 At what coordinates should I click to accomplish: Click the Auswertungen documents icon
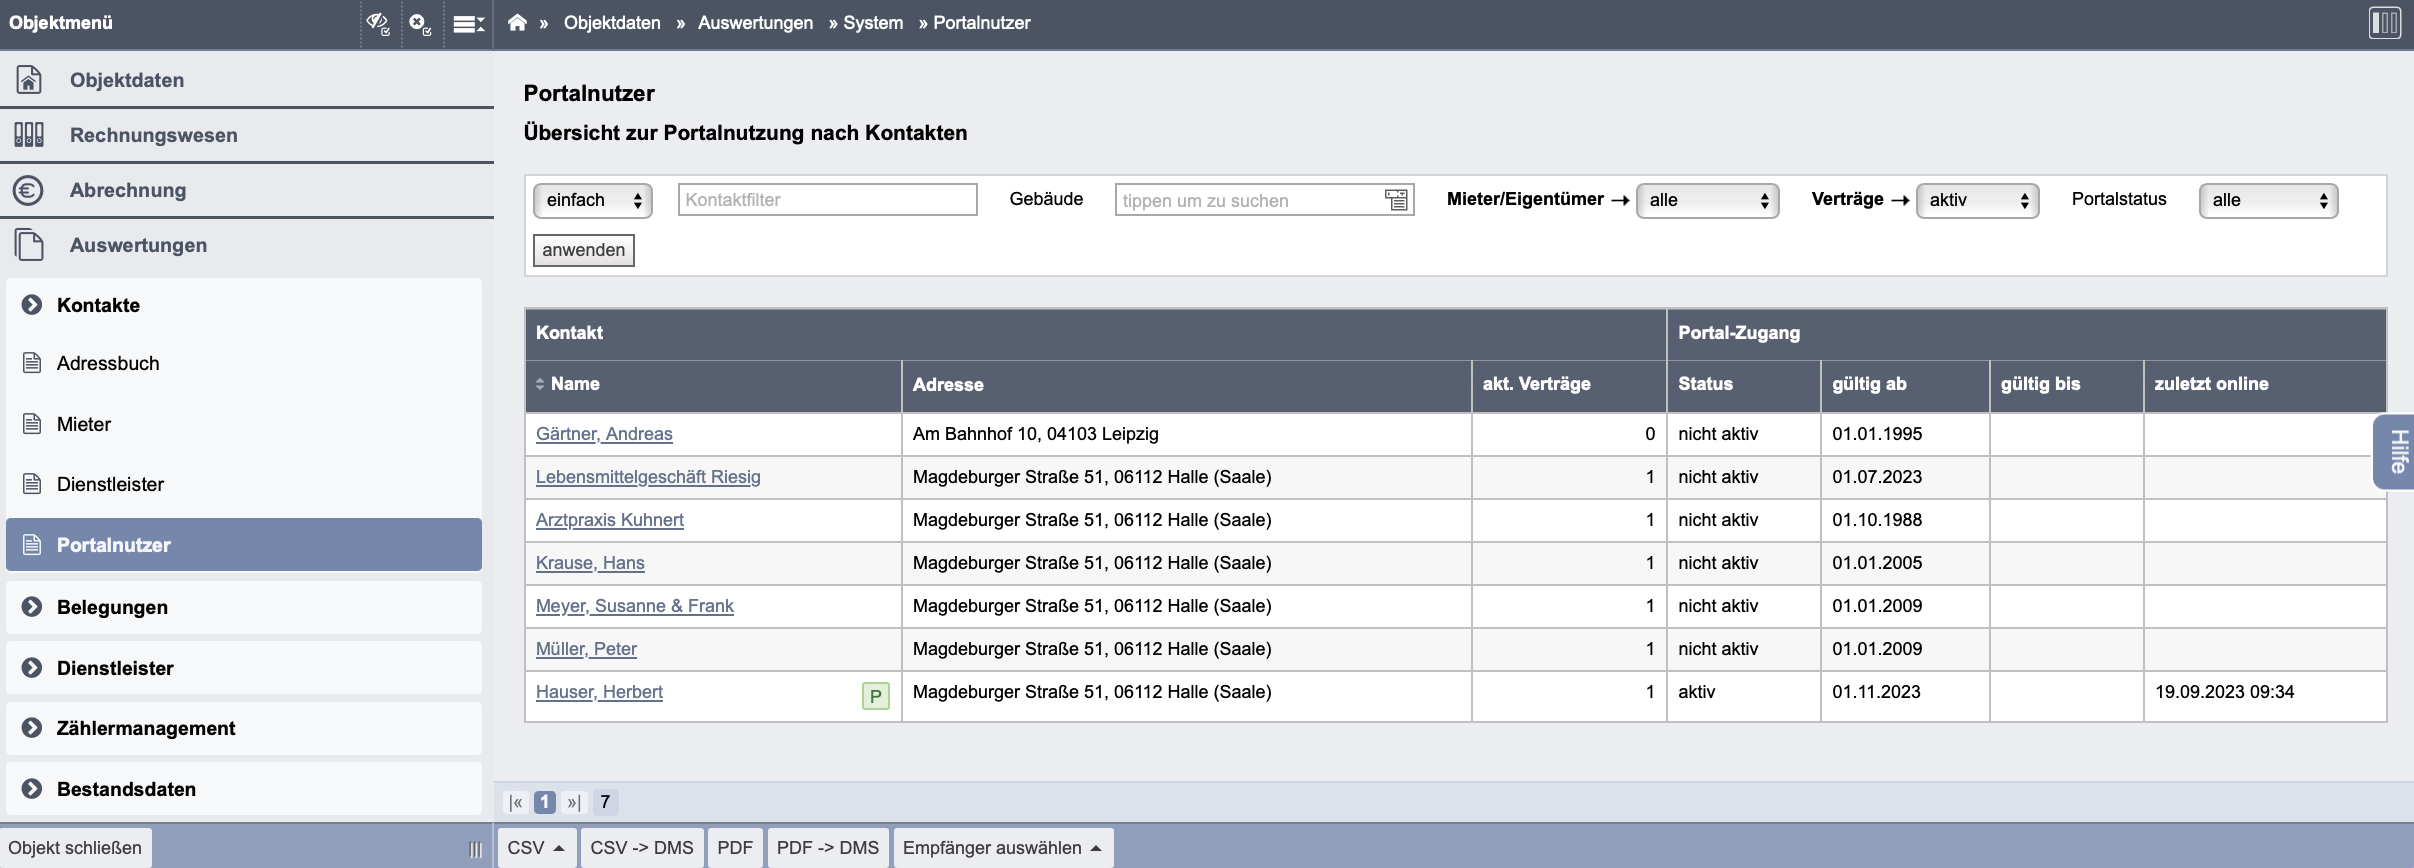coord(30,245)
